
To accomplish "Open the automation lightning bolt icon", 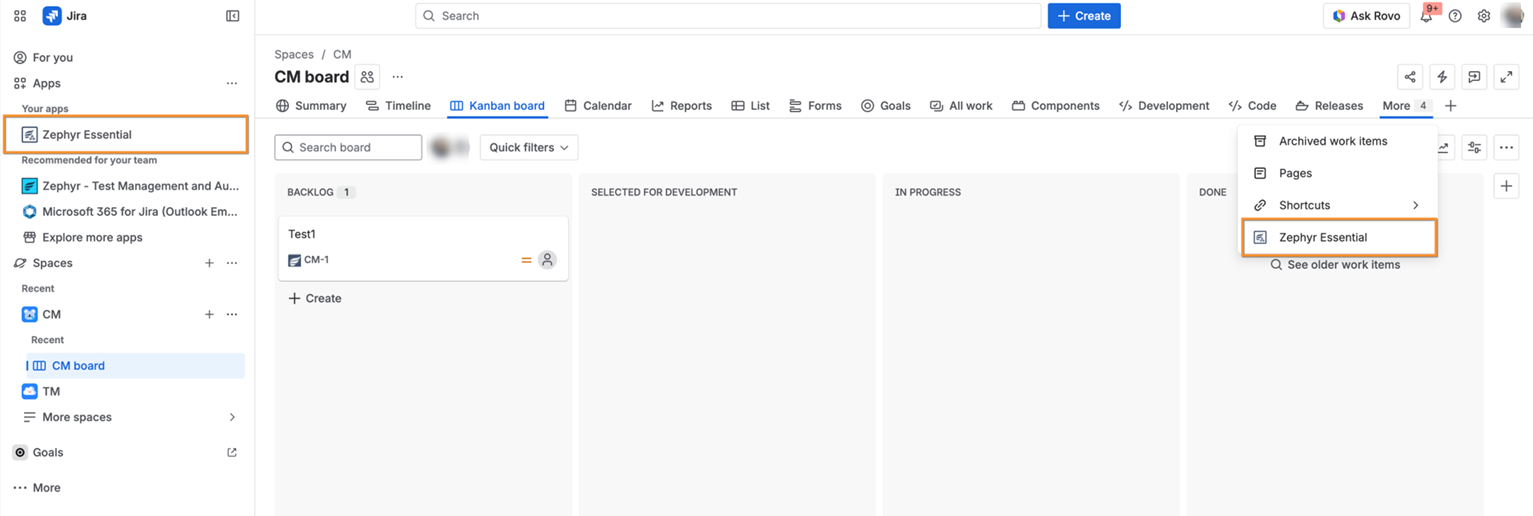I will pyautogui.click(x=1442, y=77).
